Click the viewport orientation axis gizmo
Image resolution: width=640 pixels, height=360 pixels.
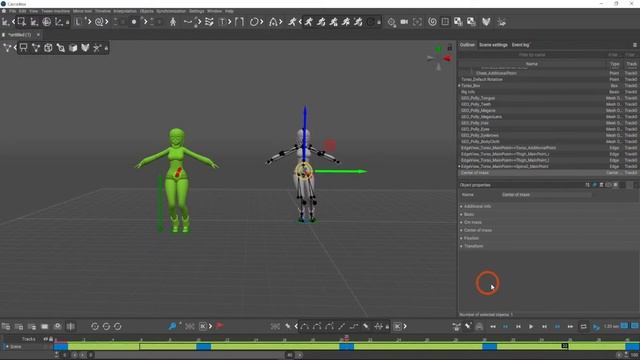pyautogui.click(x=439, y=58)
